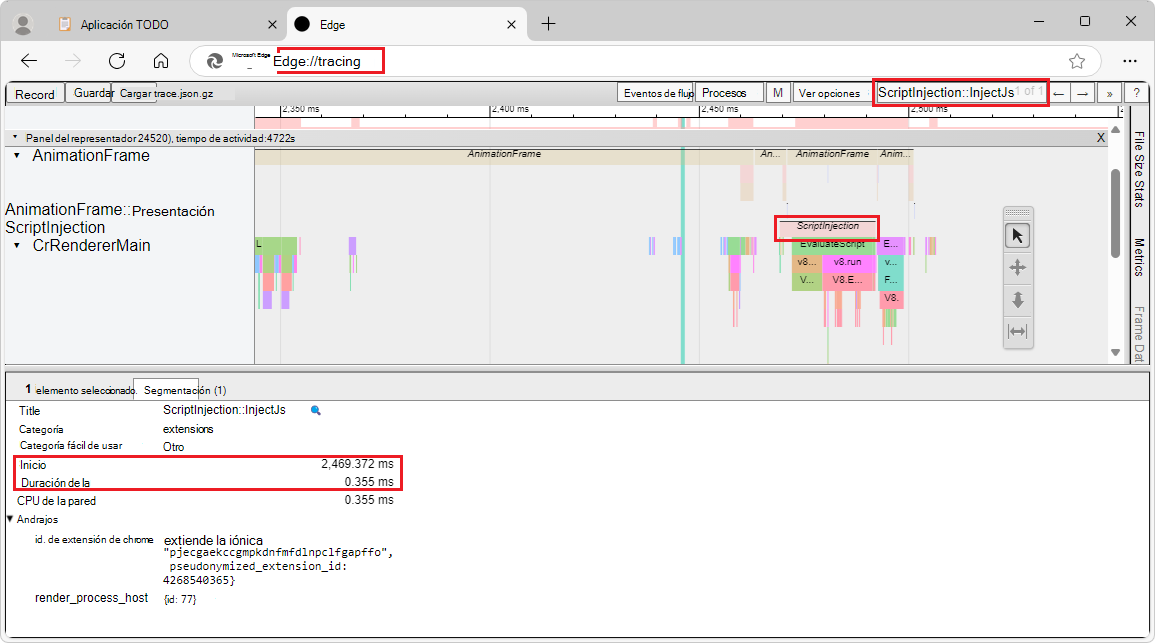1155x643 pixels.
Task: Click the magnifier icon next to ScriptInjection::InjectJs title
Action: pyautogui.click(x=315, y=410)
